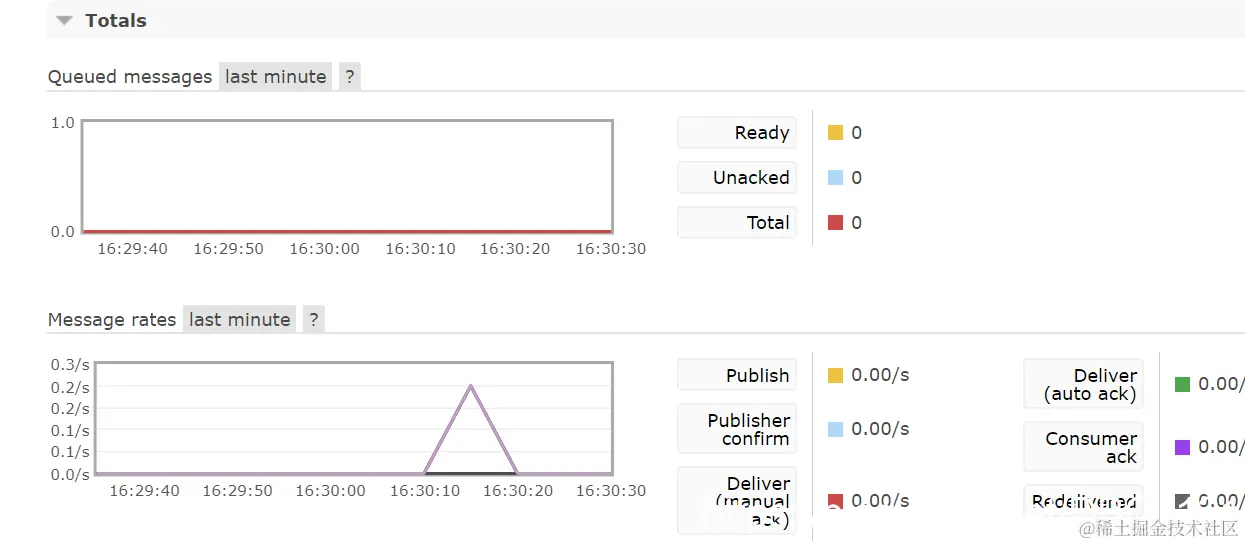Click 16:30:10 label under Message rates chart
The image size is (1245, 545).
pyautogui.click(x=424, y=491)
